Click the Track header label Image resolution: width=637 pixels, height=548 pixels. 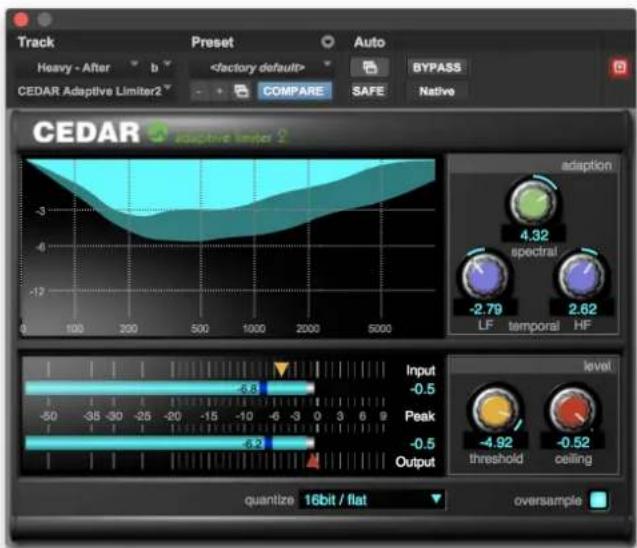tap(36, 42)
